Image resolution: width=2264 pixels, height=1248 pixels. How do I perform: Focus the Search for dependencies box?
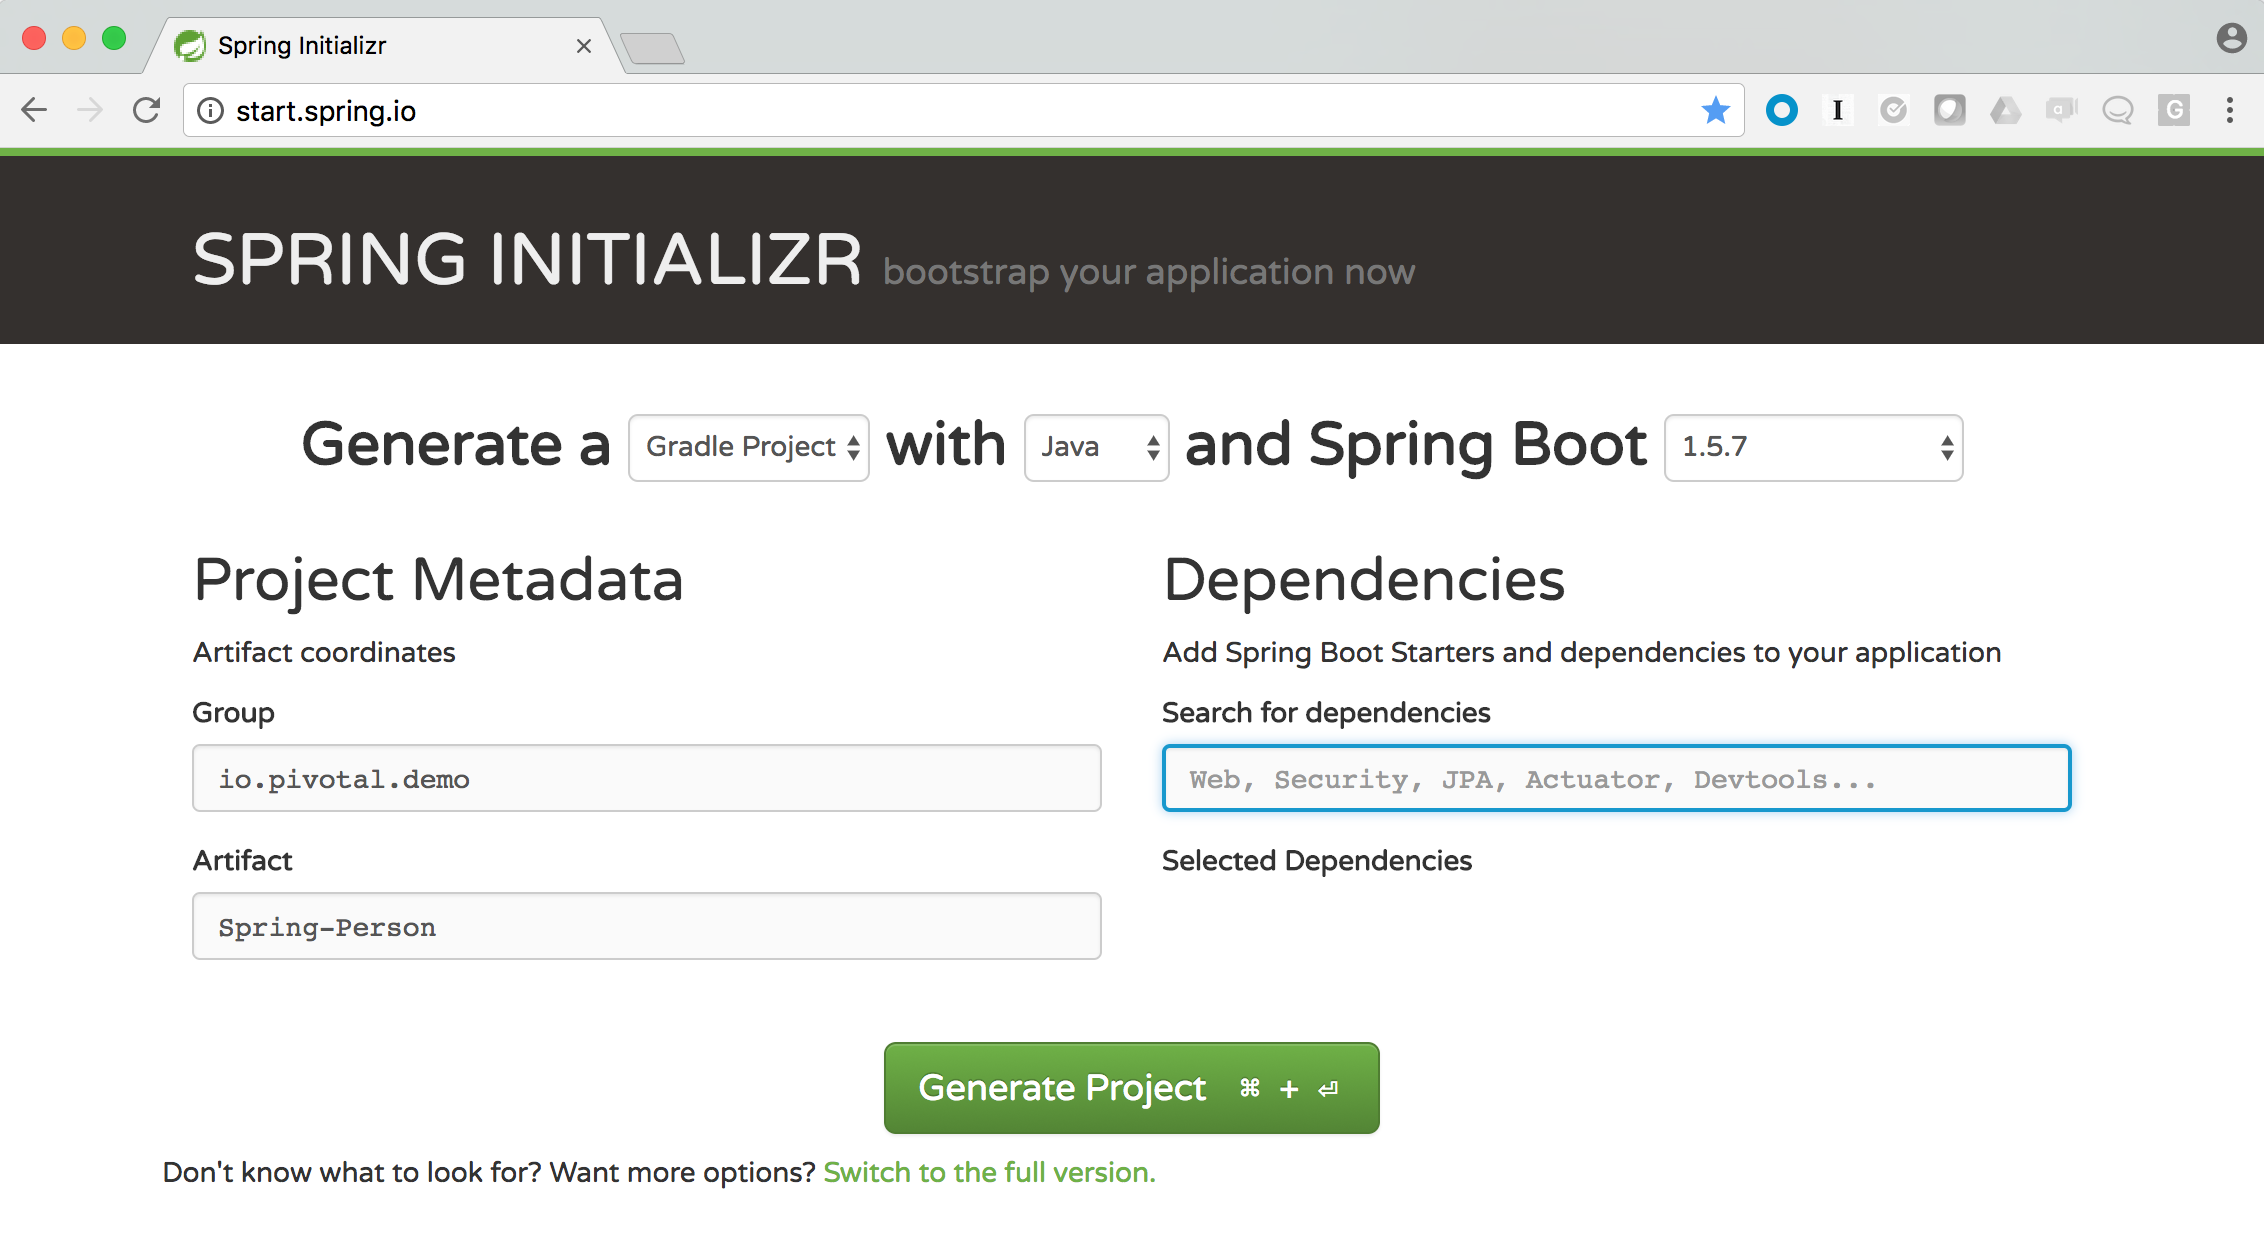[1616, 778]
